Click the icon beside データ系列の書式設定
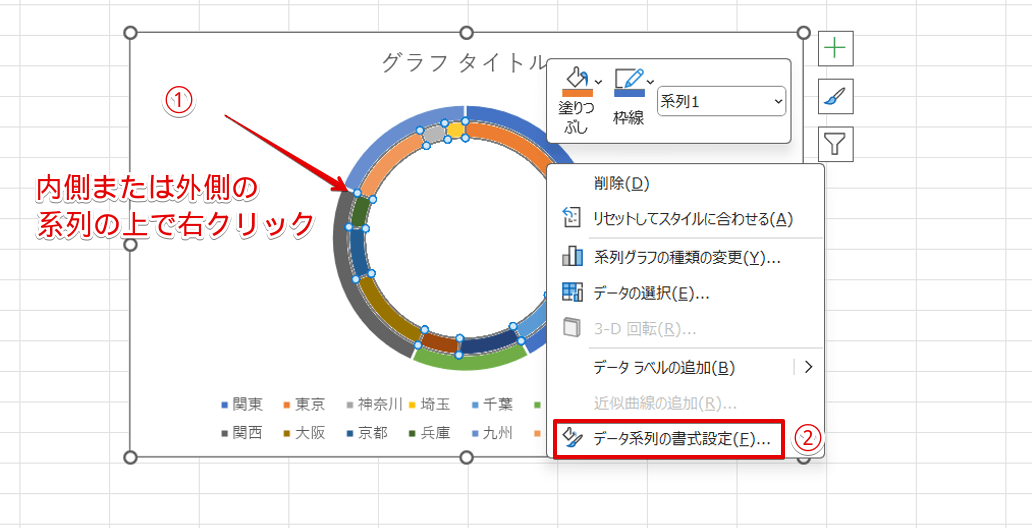Screen dimensions: 1032x528 point(572,438)
